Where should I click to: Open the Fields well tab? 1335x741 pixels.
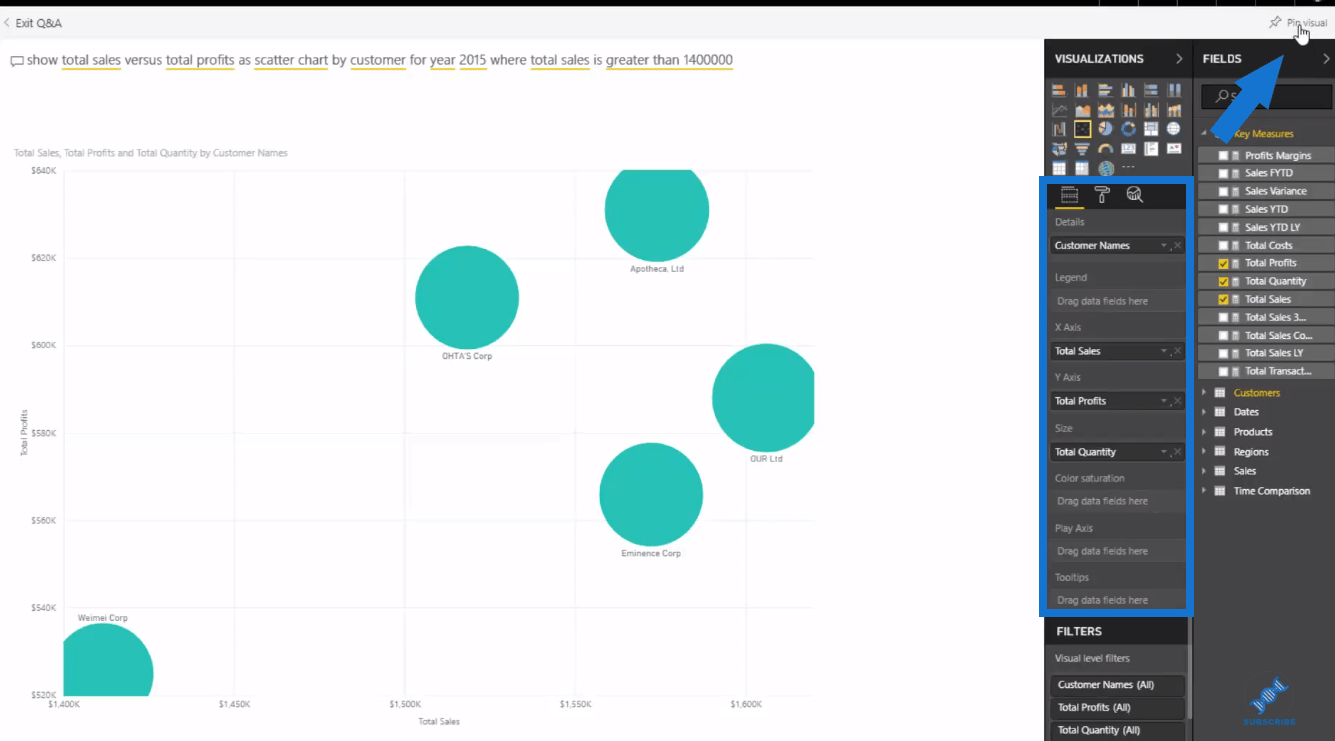[1069, 195]
